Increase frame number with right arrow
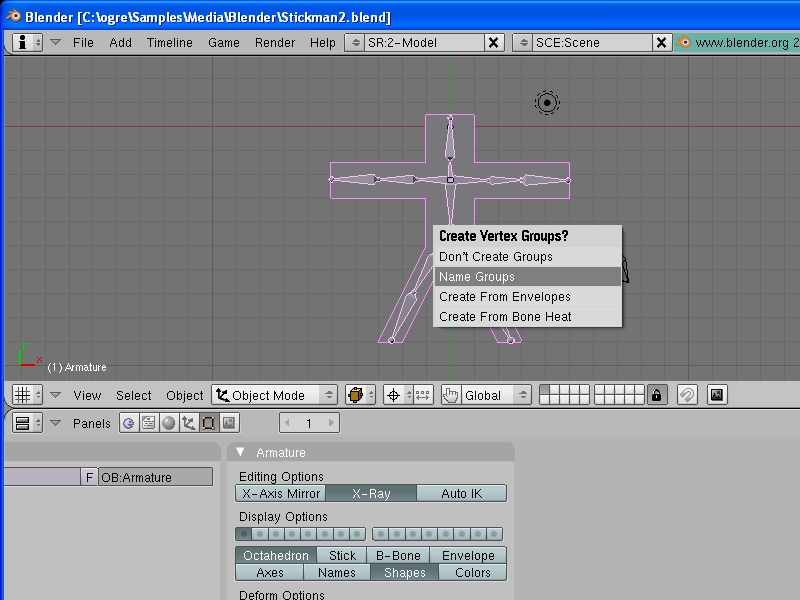The width and height of the screenshot is (800, 600). 331,423
